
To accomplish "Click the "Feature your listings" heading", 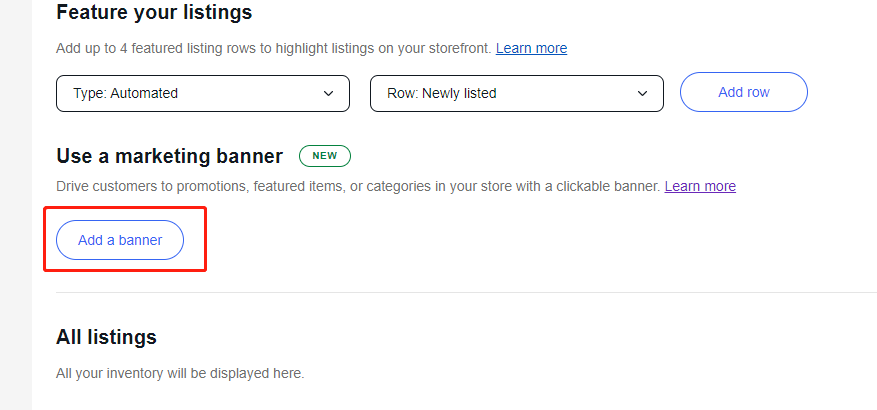I will coord(154,13).
